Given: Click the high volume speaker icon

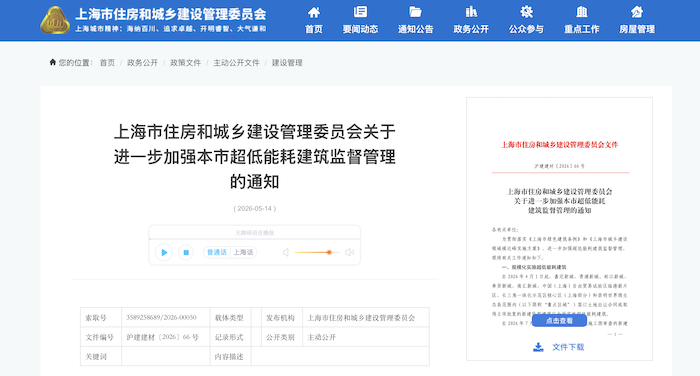Looking at the screenshot, I should [x=350, y=252].
